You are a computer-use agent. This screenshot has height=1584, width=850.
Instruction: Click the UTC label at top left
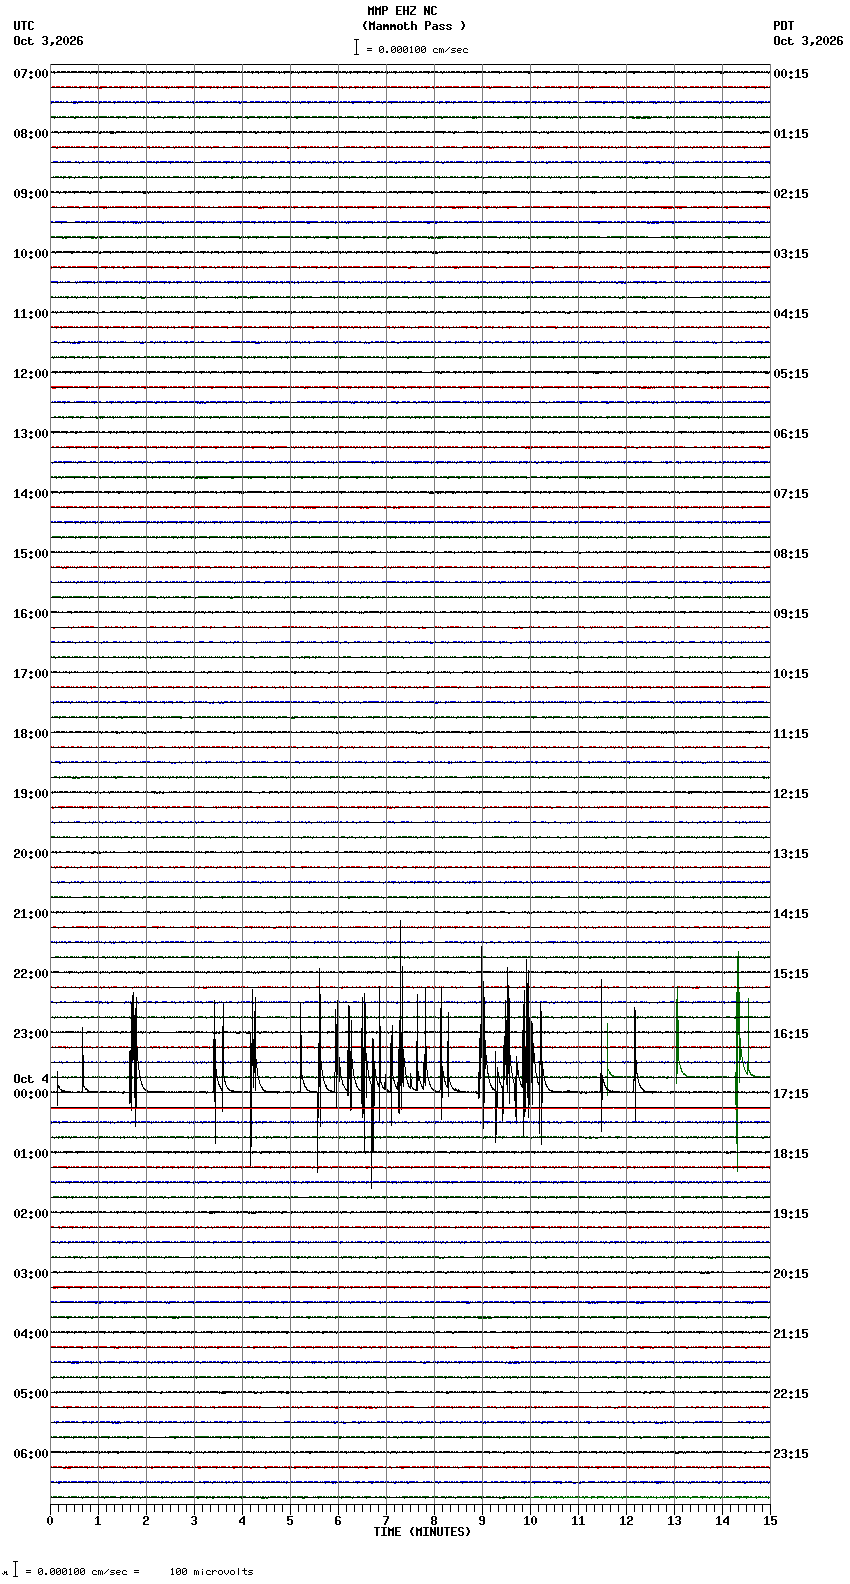click(24, 26)
